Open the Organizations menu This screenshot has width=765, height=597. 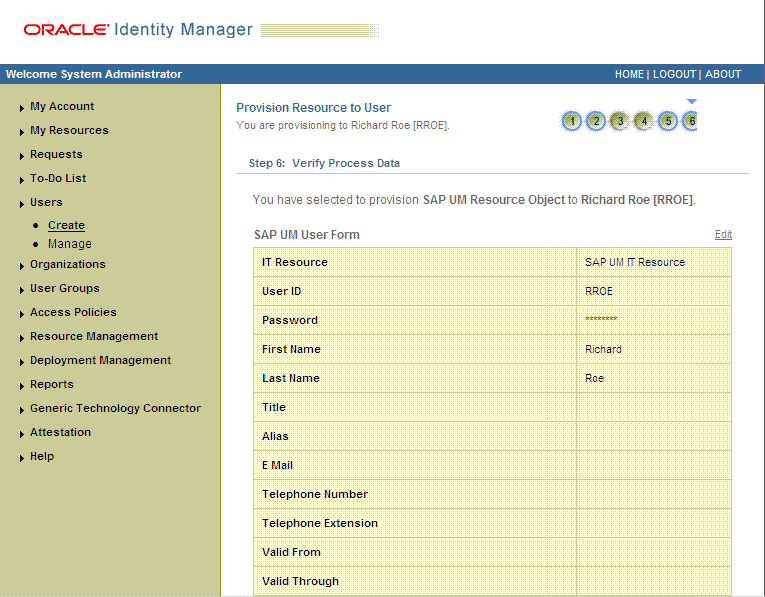[x=68, y=264]
